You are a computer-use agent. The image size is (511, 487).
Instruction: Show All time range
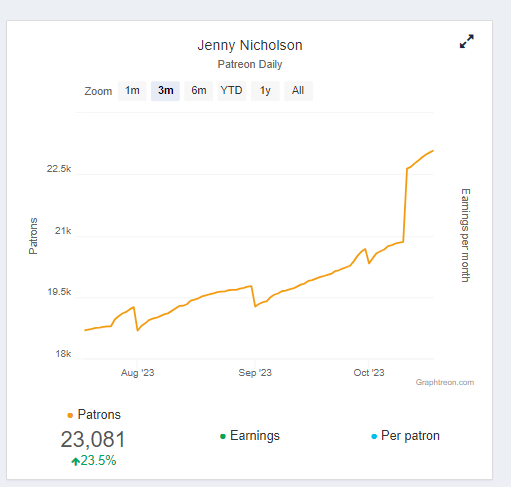[x=298, y=91]
